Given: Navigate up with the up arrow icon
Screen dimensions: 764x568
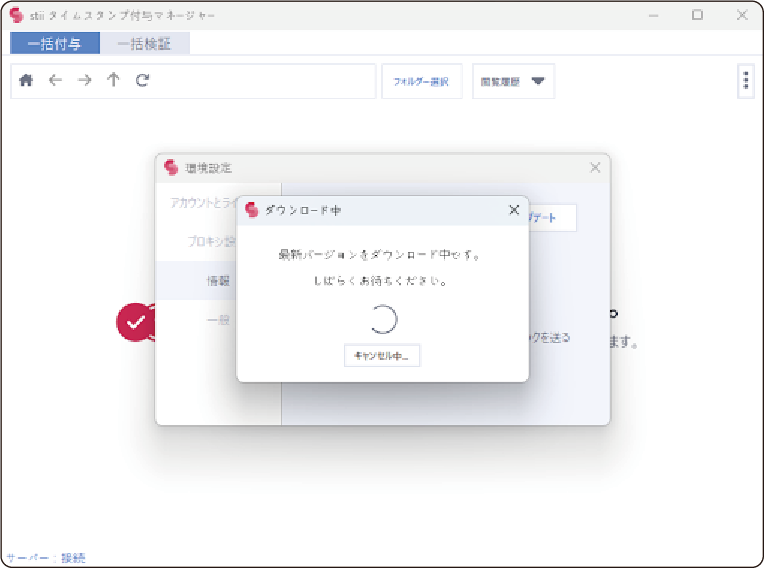Looking at the screenshot, I should pyautogui.click(x=113, y=81).
